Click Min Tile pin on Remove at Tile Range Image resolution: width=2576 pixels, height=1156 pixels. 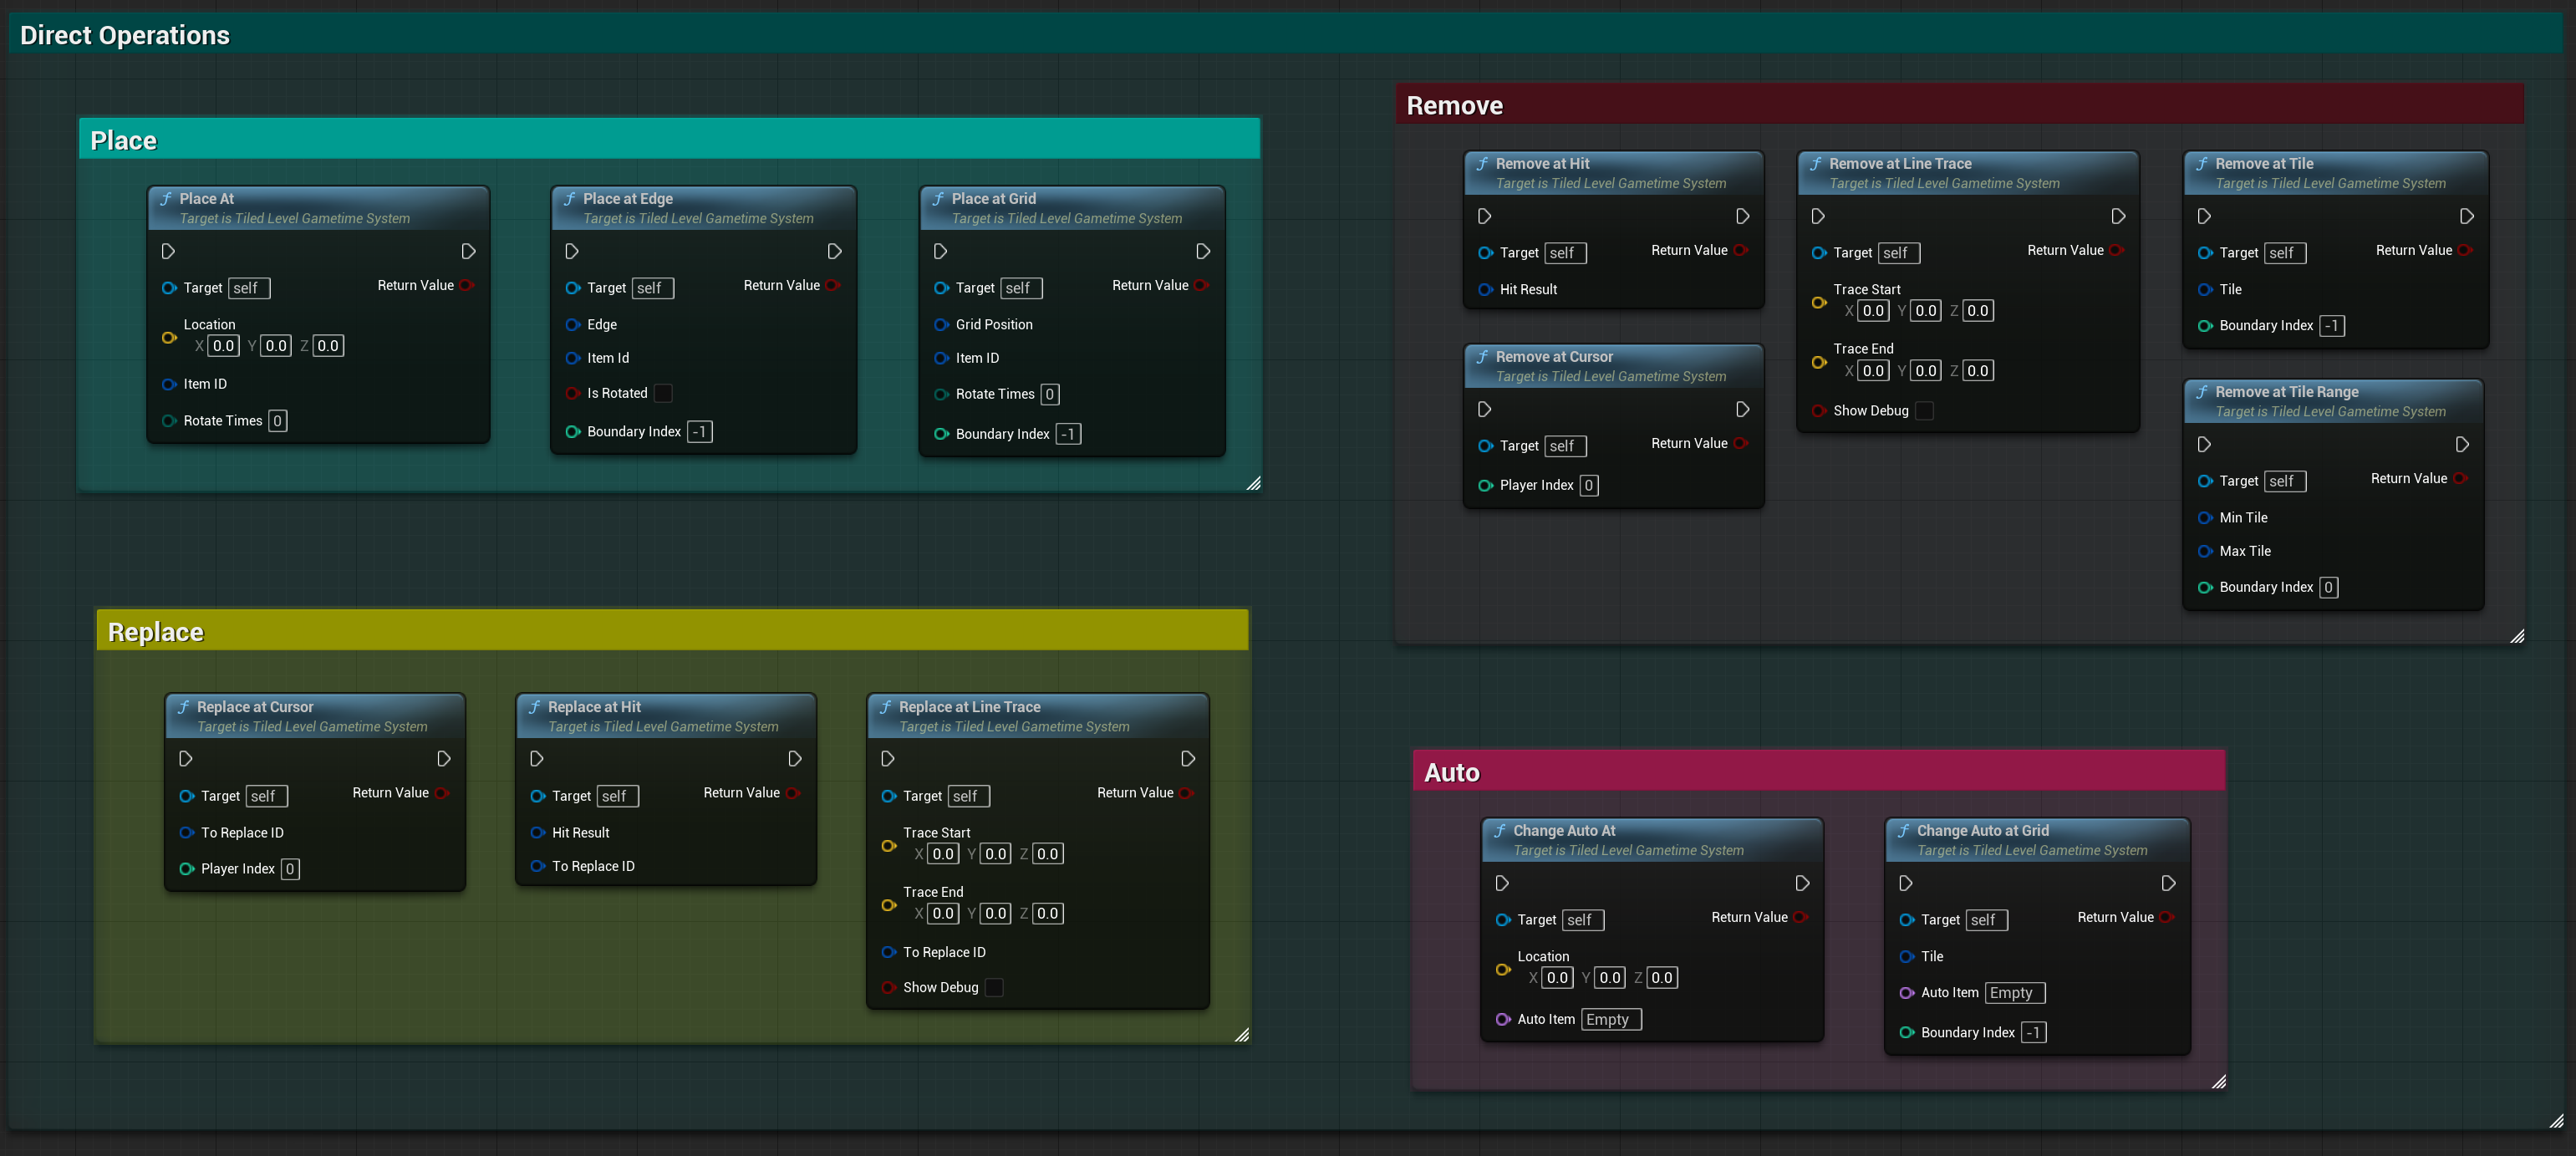click(2204, 517)
